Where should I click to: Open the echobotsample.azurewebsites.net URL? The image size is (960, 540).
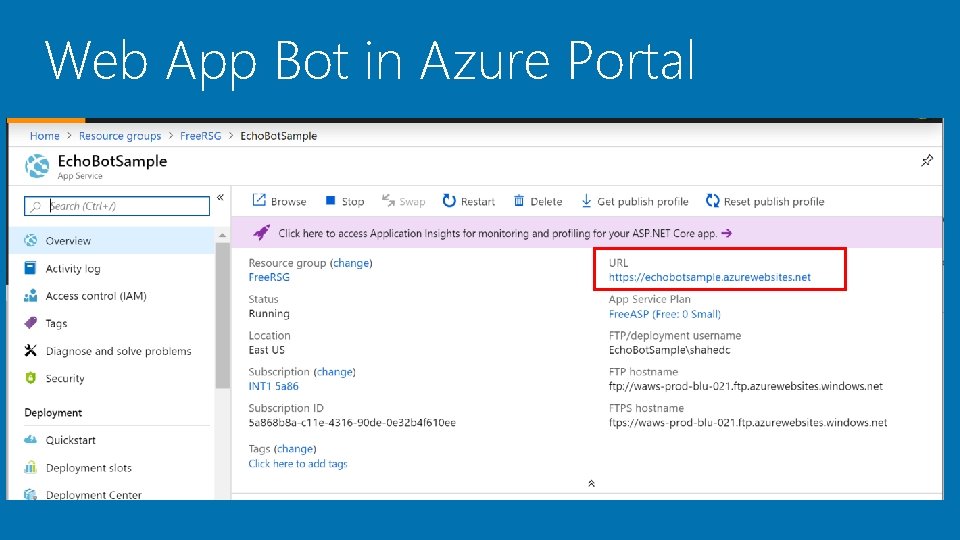[x=710, y=277]
